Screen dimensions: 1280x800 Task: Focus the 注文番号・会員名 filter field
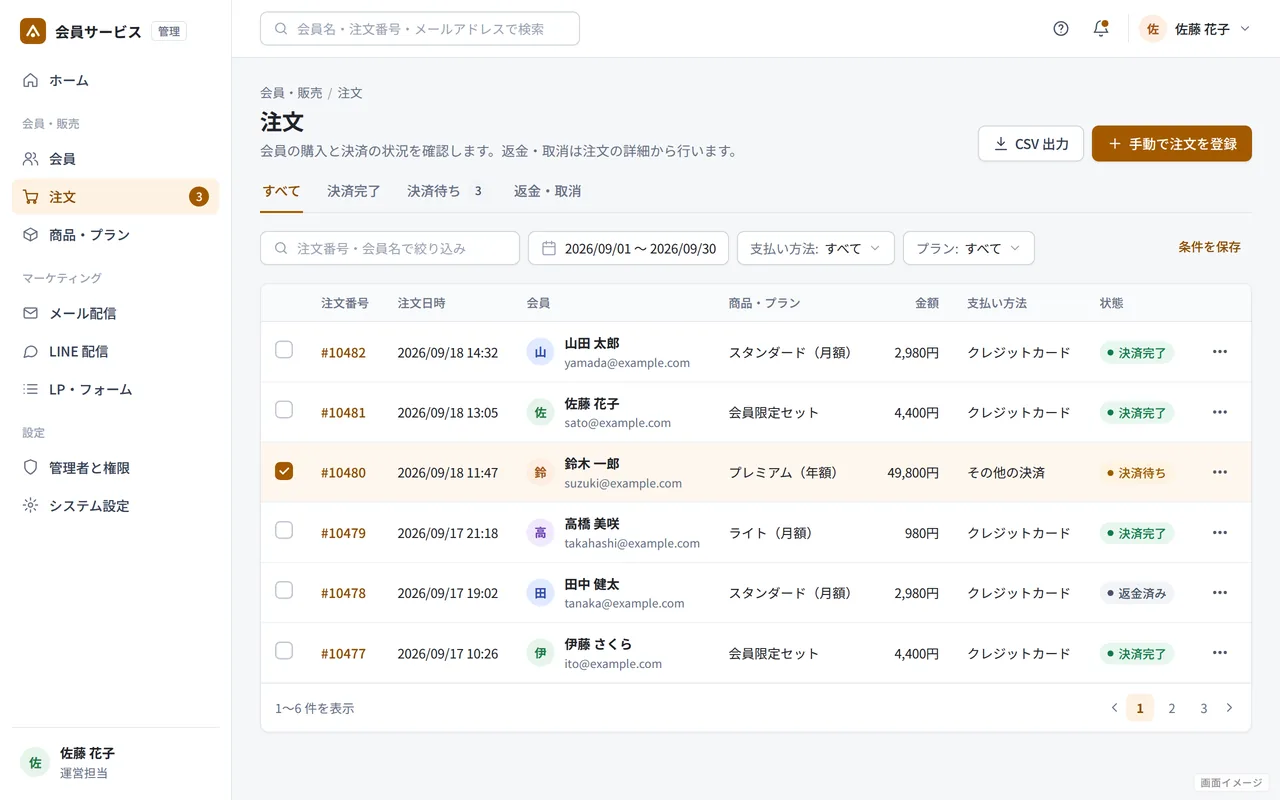point(390,248)
